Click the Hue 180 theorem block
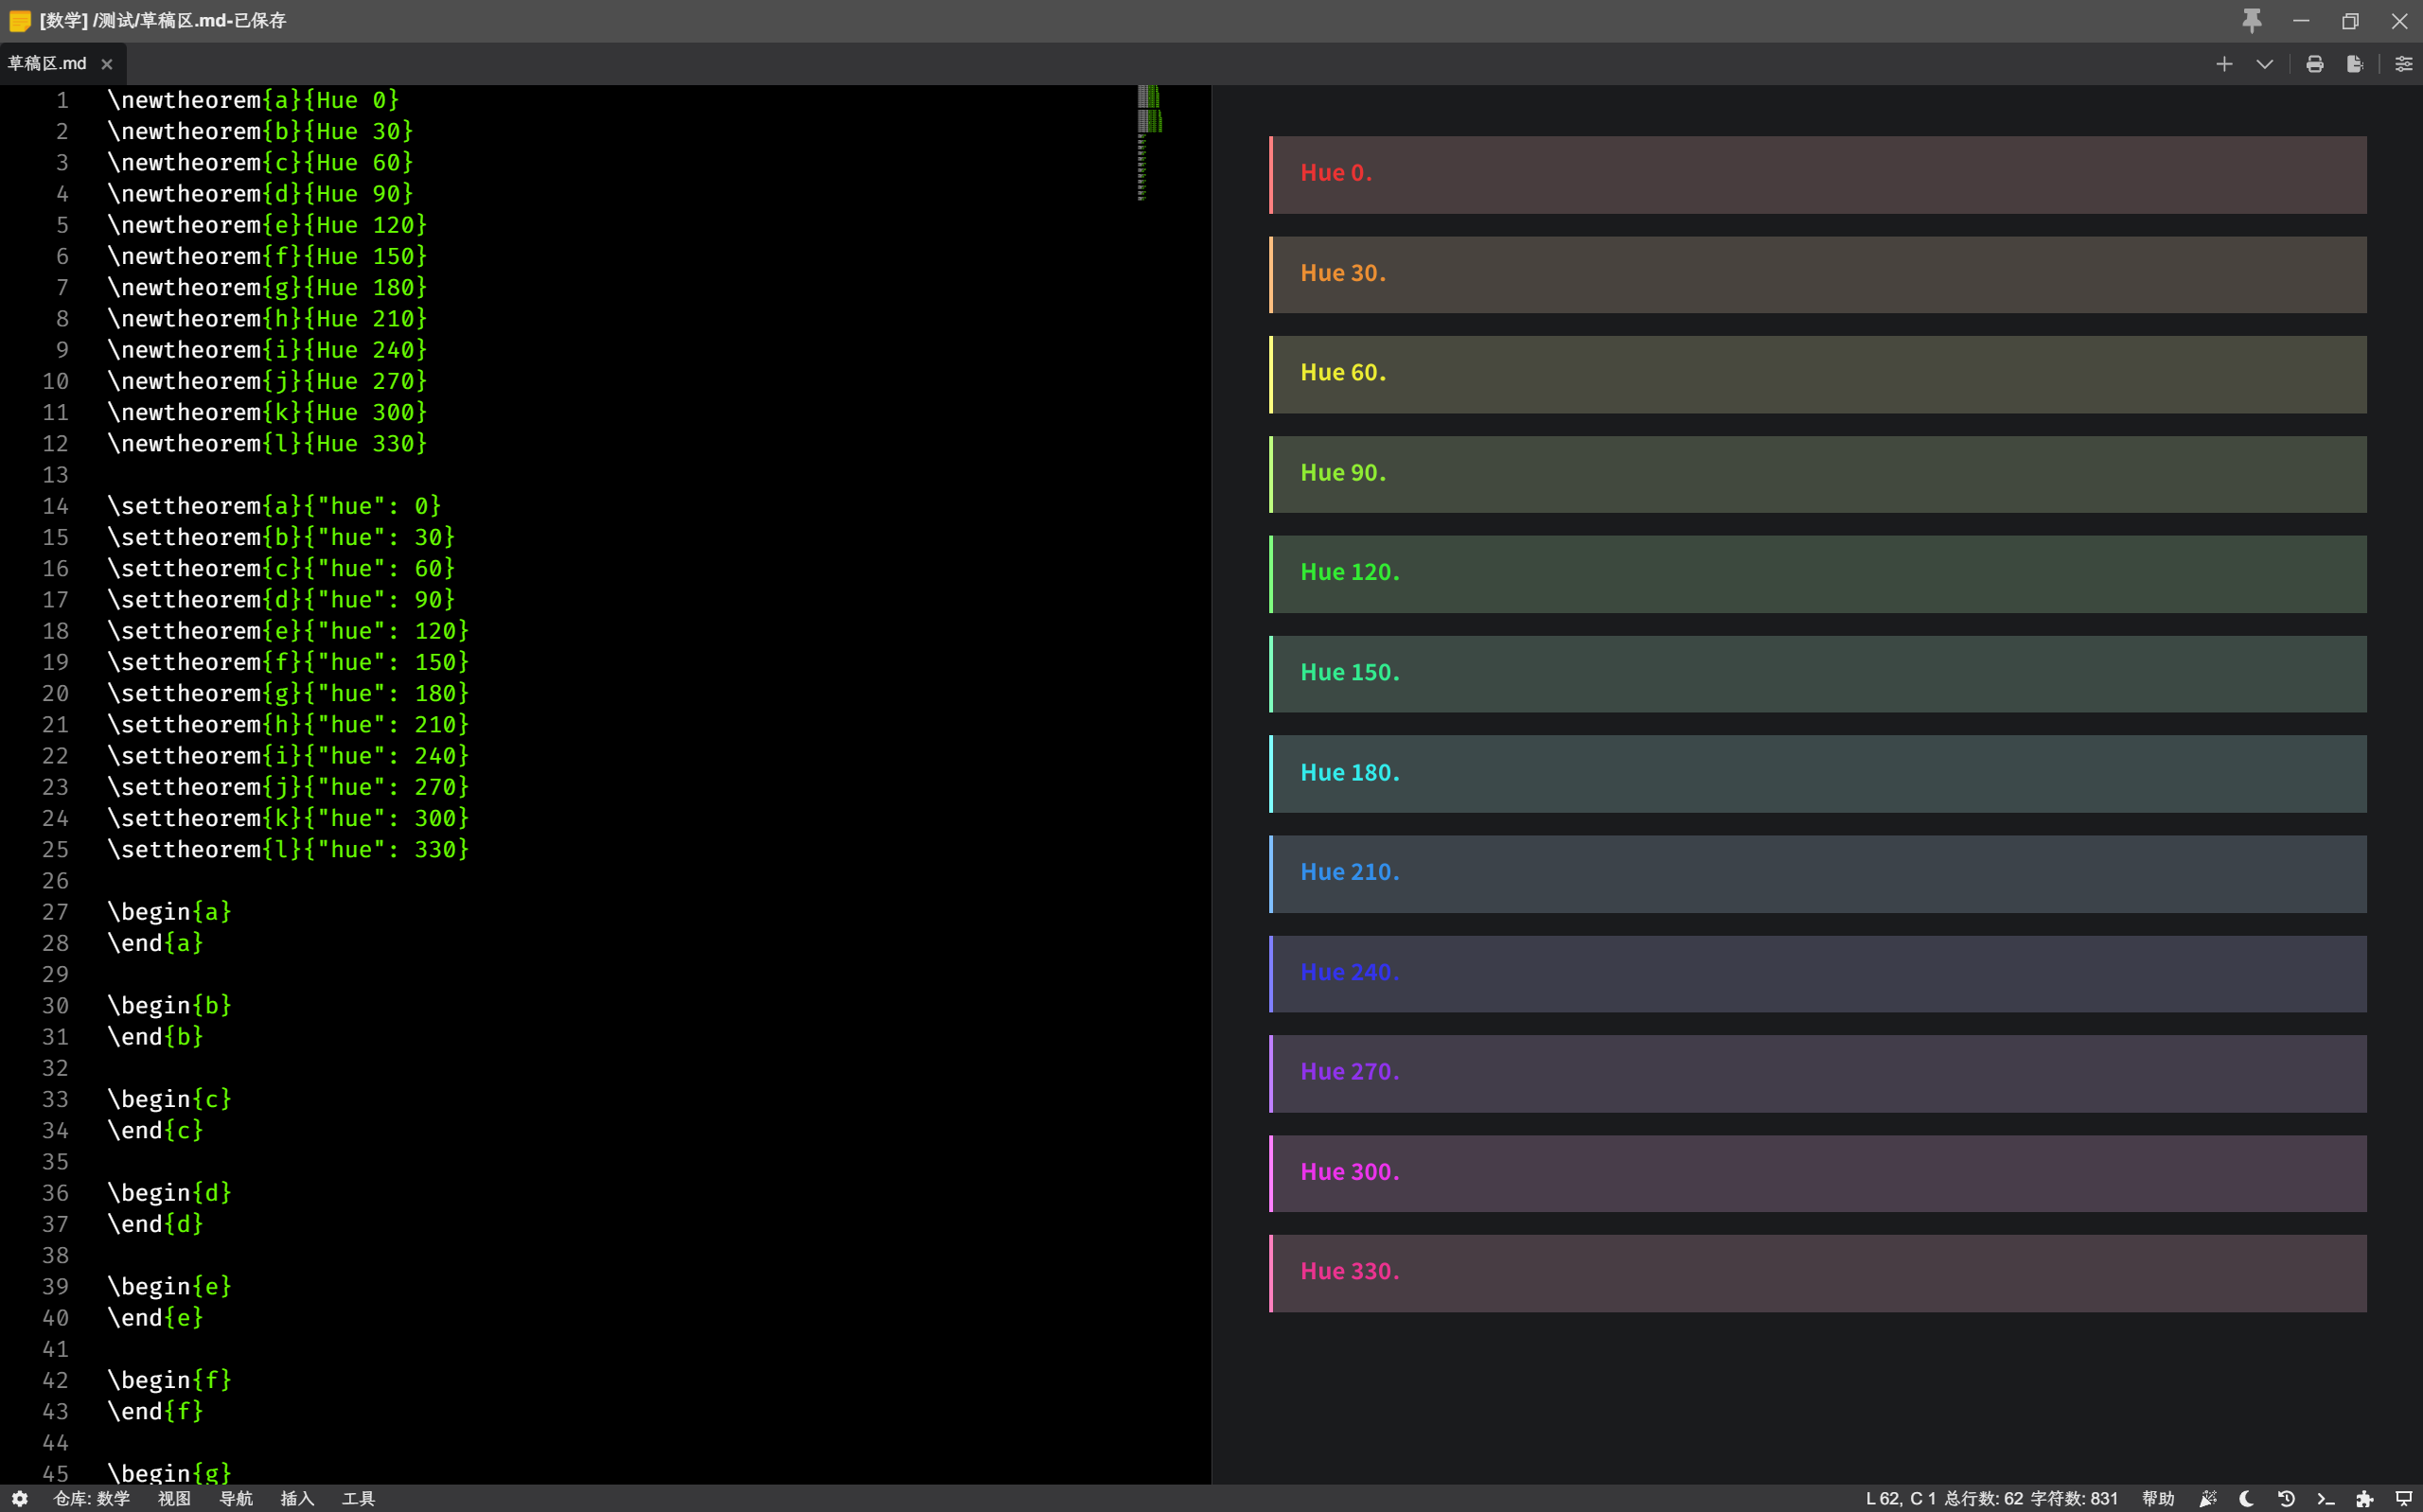 click(1817, 774)
